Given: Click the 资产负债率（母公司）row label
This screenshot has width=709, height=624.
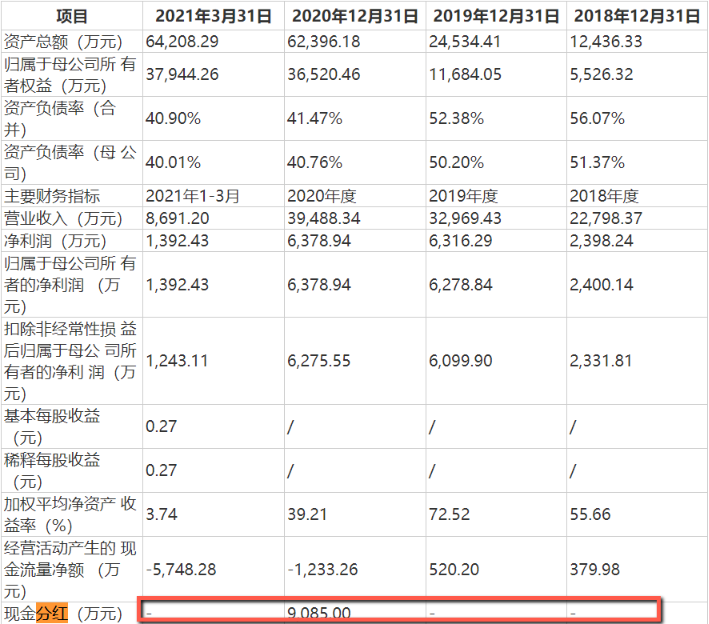Looking at the screenshot, I should [70, 162].
